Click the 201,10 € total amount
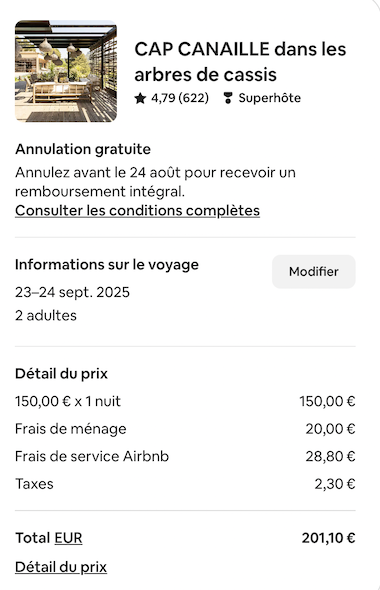This screenshot has width=380, height=590. tap(328, 538)
